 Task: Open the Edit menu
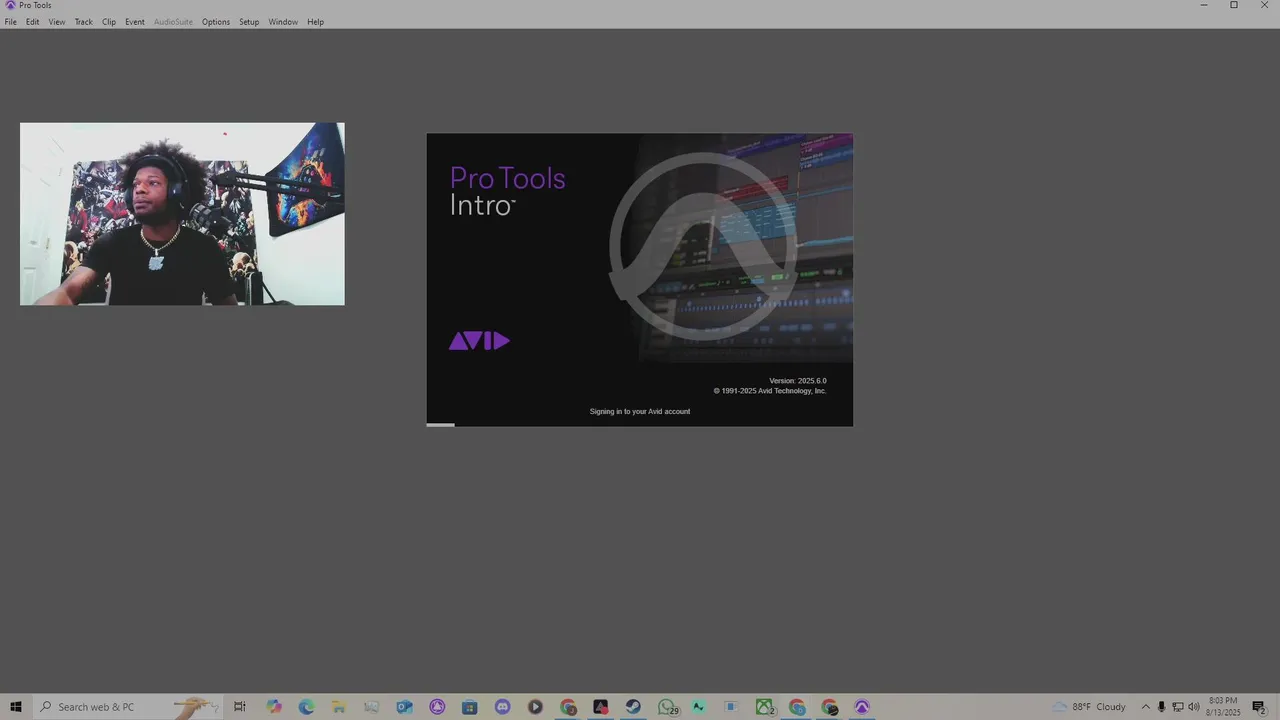33,22
